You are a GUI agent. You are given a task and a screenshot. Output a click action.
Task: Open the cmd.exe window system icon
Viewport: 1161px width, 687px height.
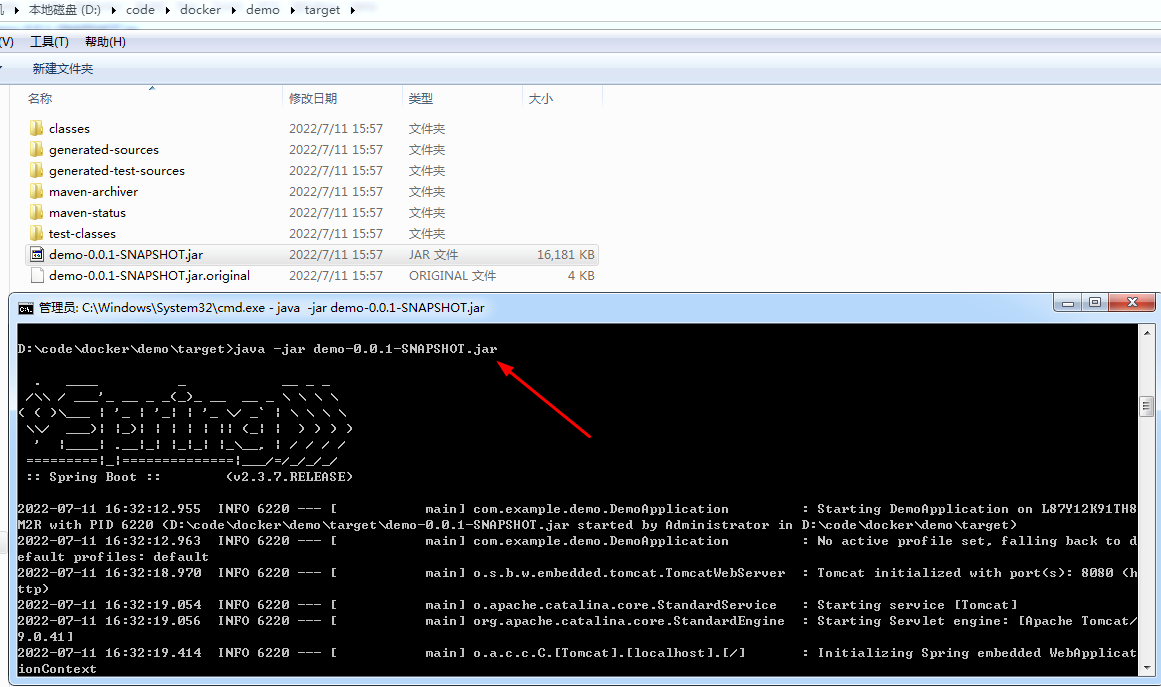click(26, 308)
